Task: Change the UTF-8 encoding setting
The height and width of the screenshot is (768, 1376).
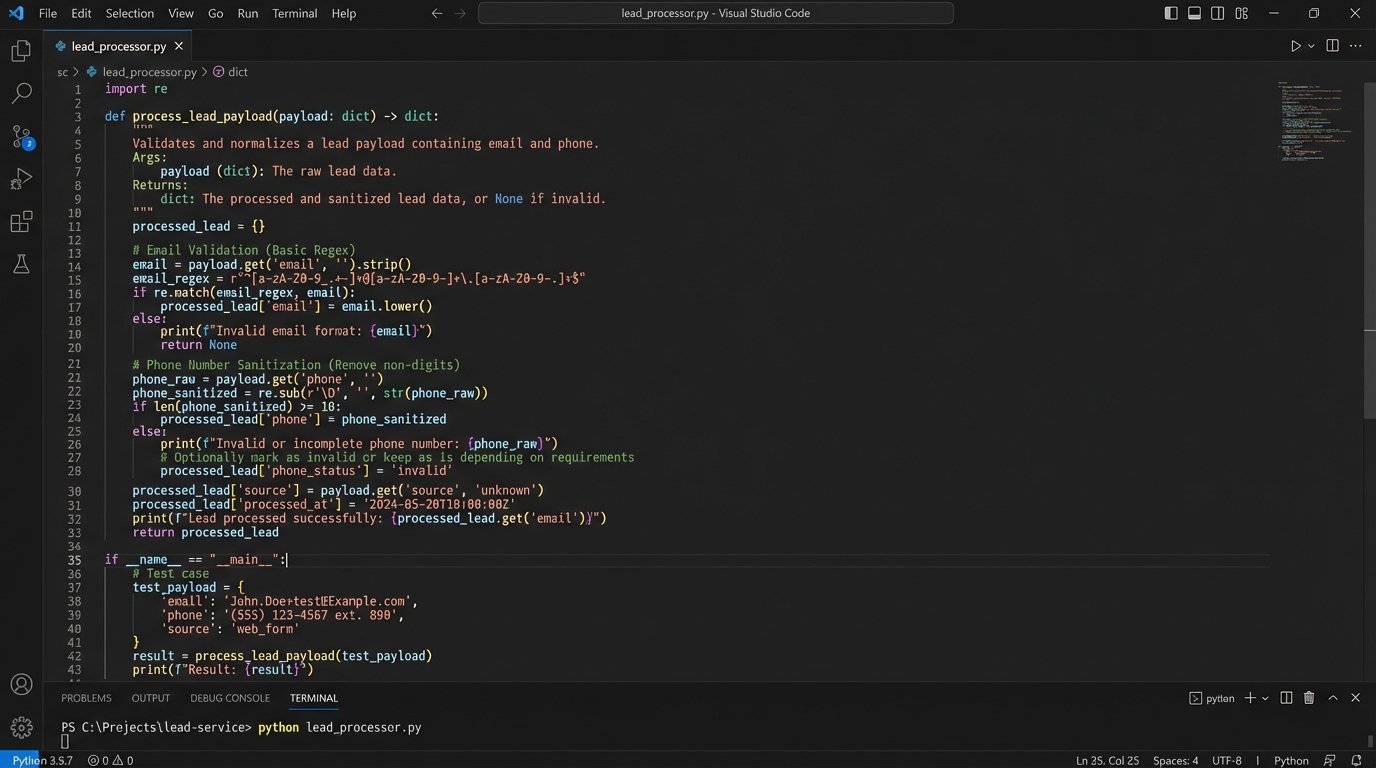Action: [1228, 760]
